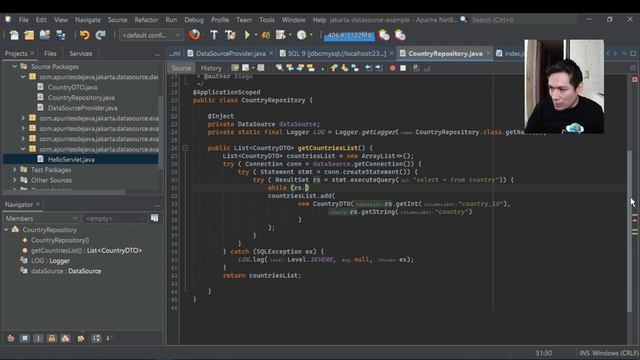Click the red error marker atop the error stripe
Viewport: 640px width, 360px height.
click(x=635, y=79)
